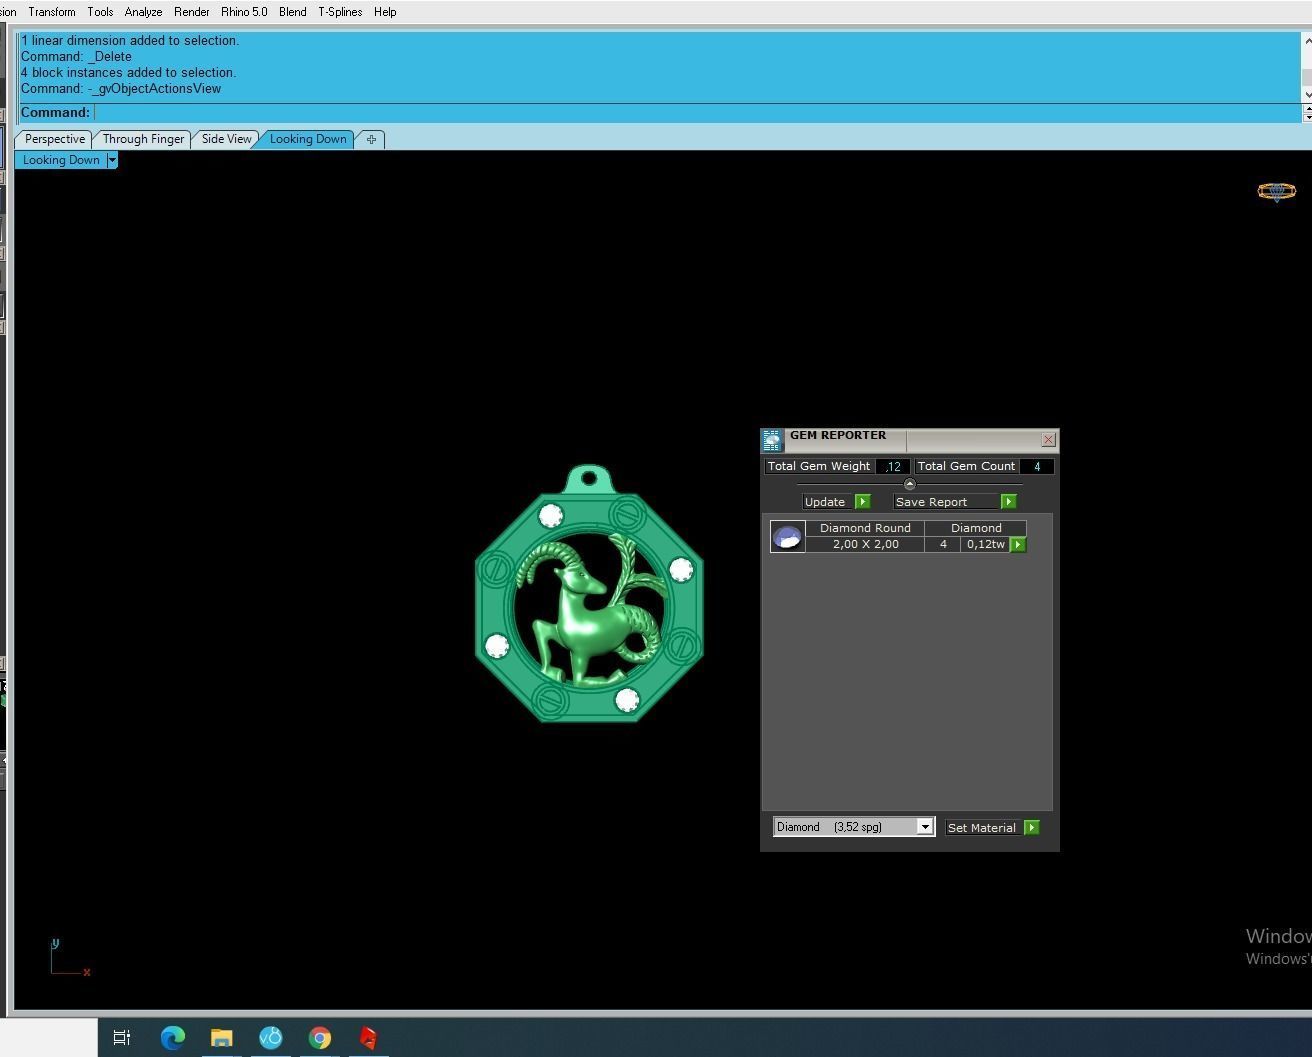
Task: Open the Help menu
Action: (385, 12)
